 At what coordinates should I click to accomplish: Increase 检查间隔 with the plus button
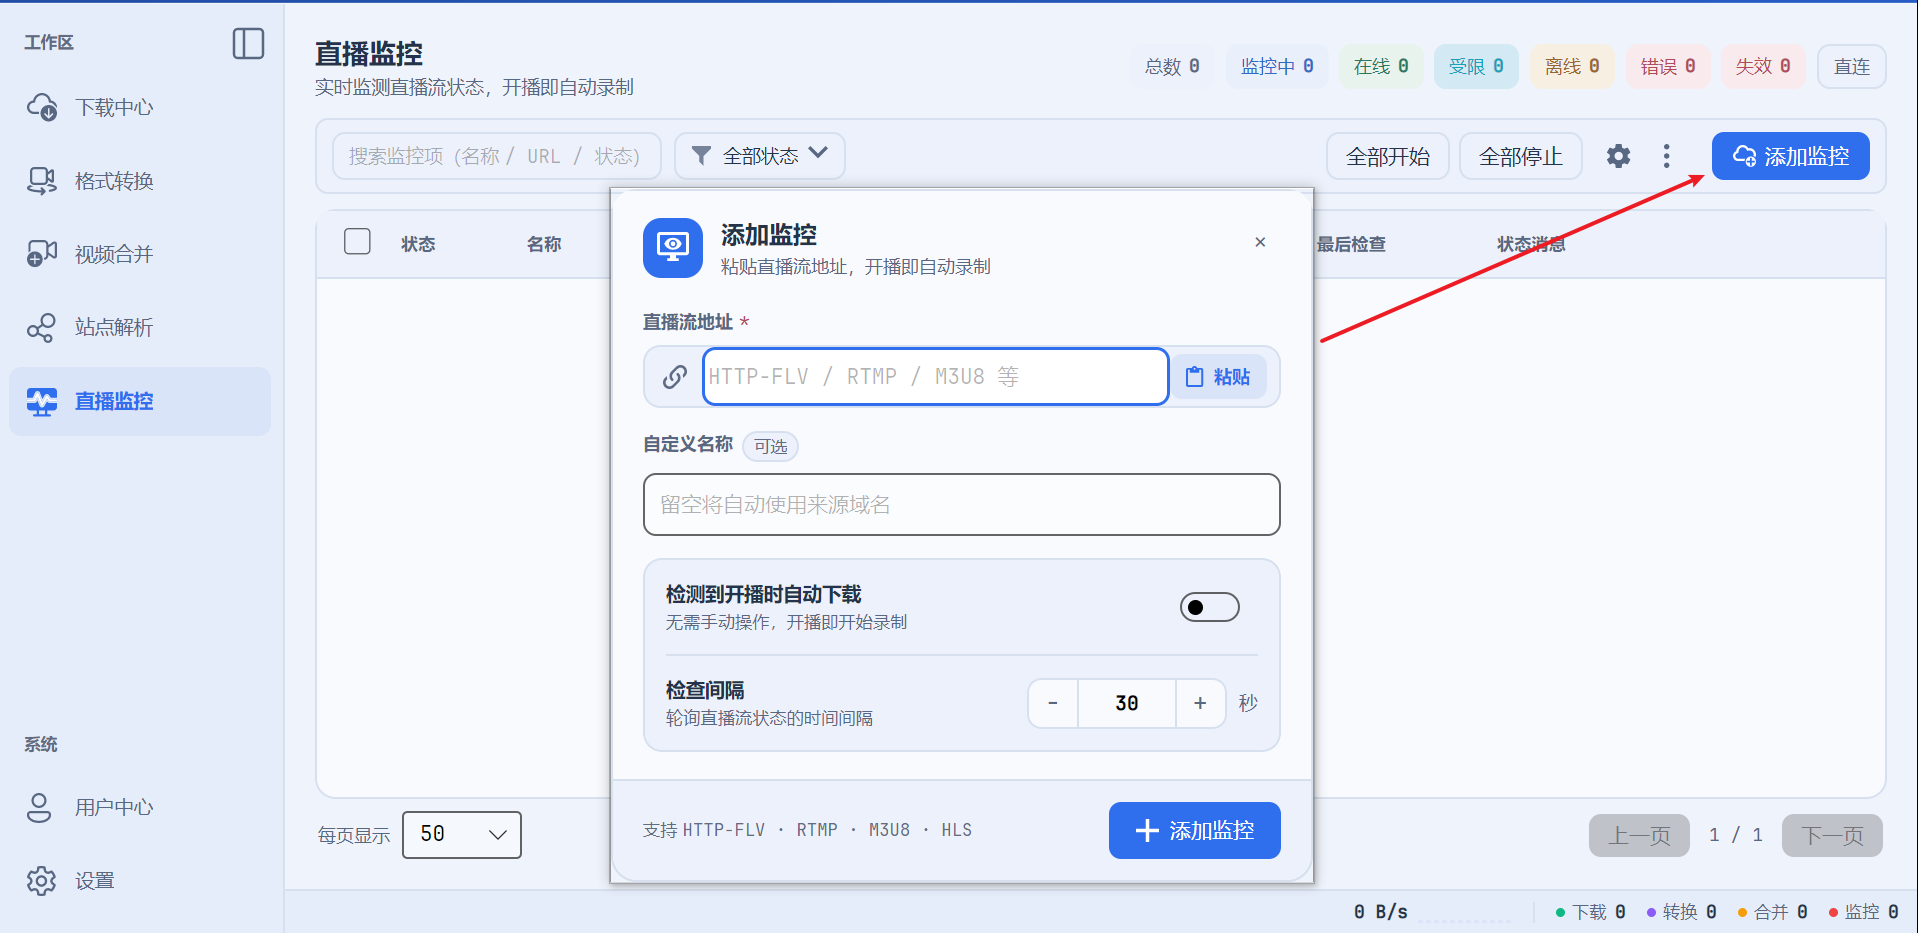tap(1200, 703)
